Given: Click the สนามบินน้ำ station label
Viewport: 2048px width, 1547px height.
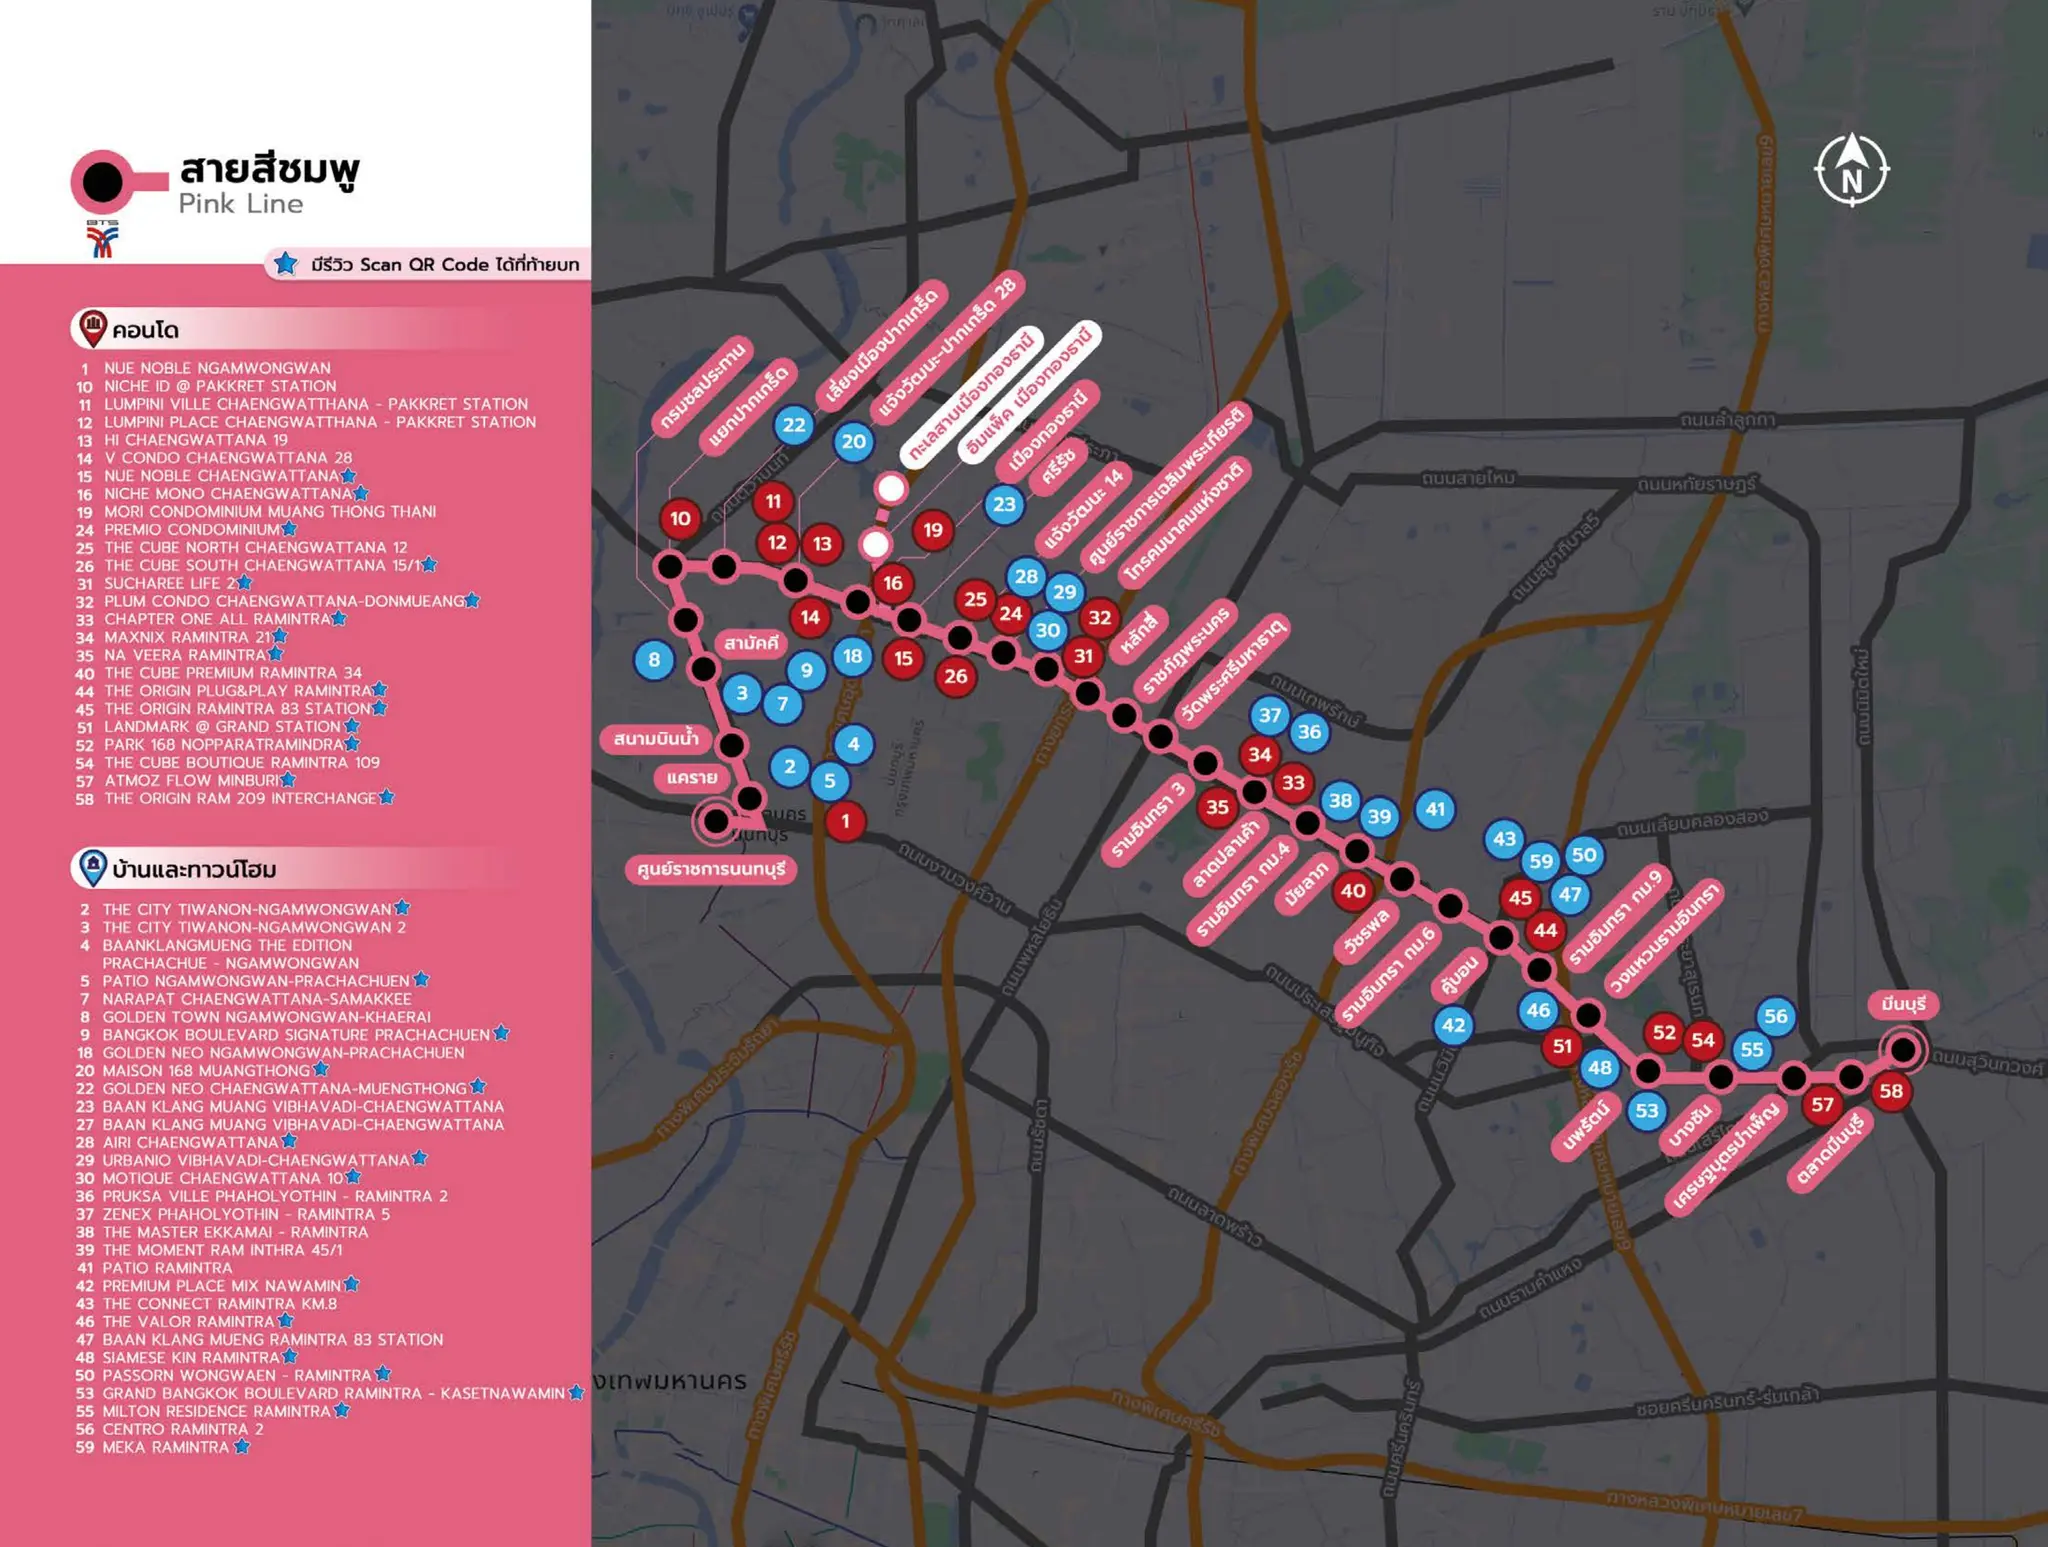Looking at the screenshot, I should pos(656,739).
